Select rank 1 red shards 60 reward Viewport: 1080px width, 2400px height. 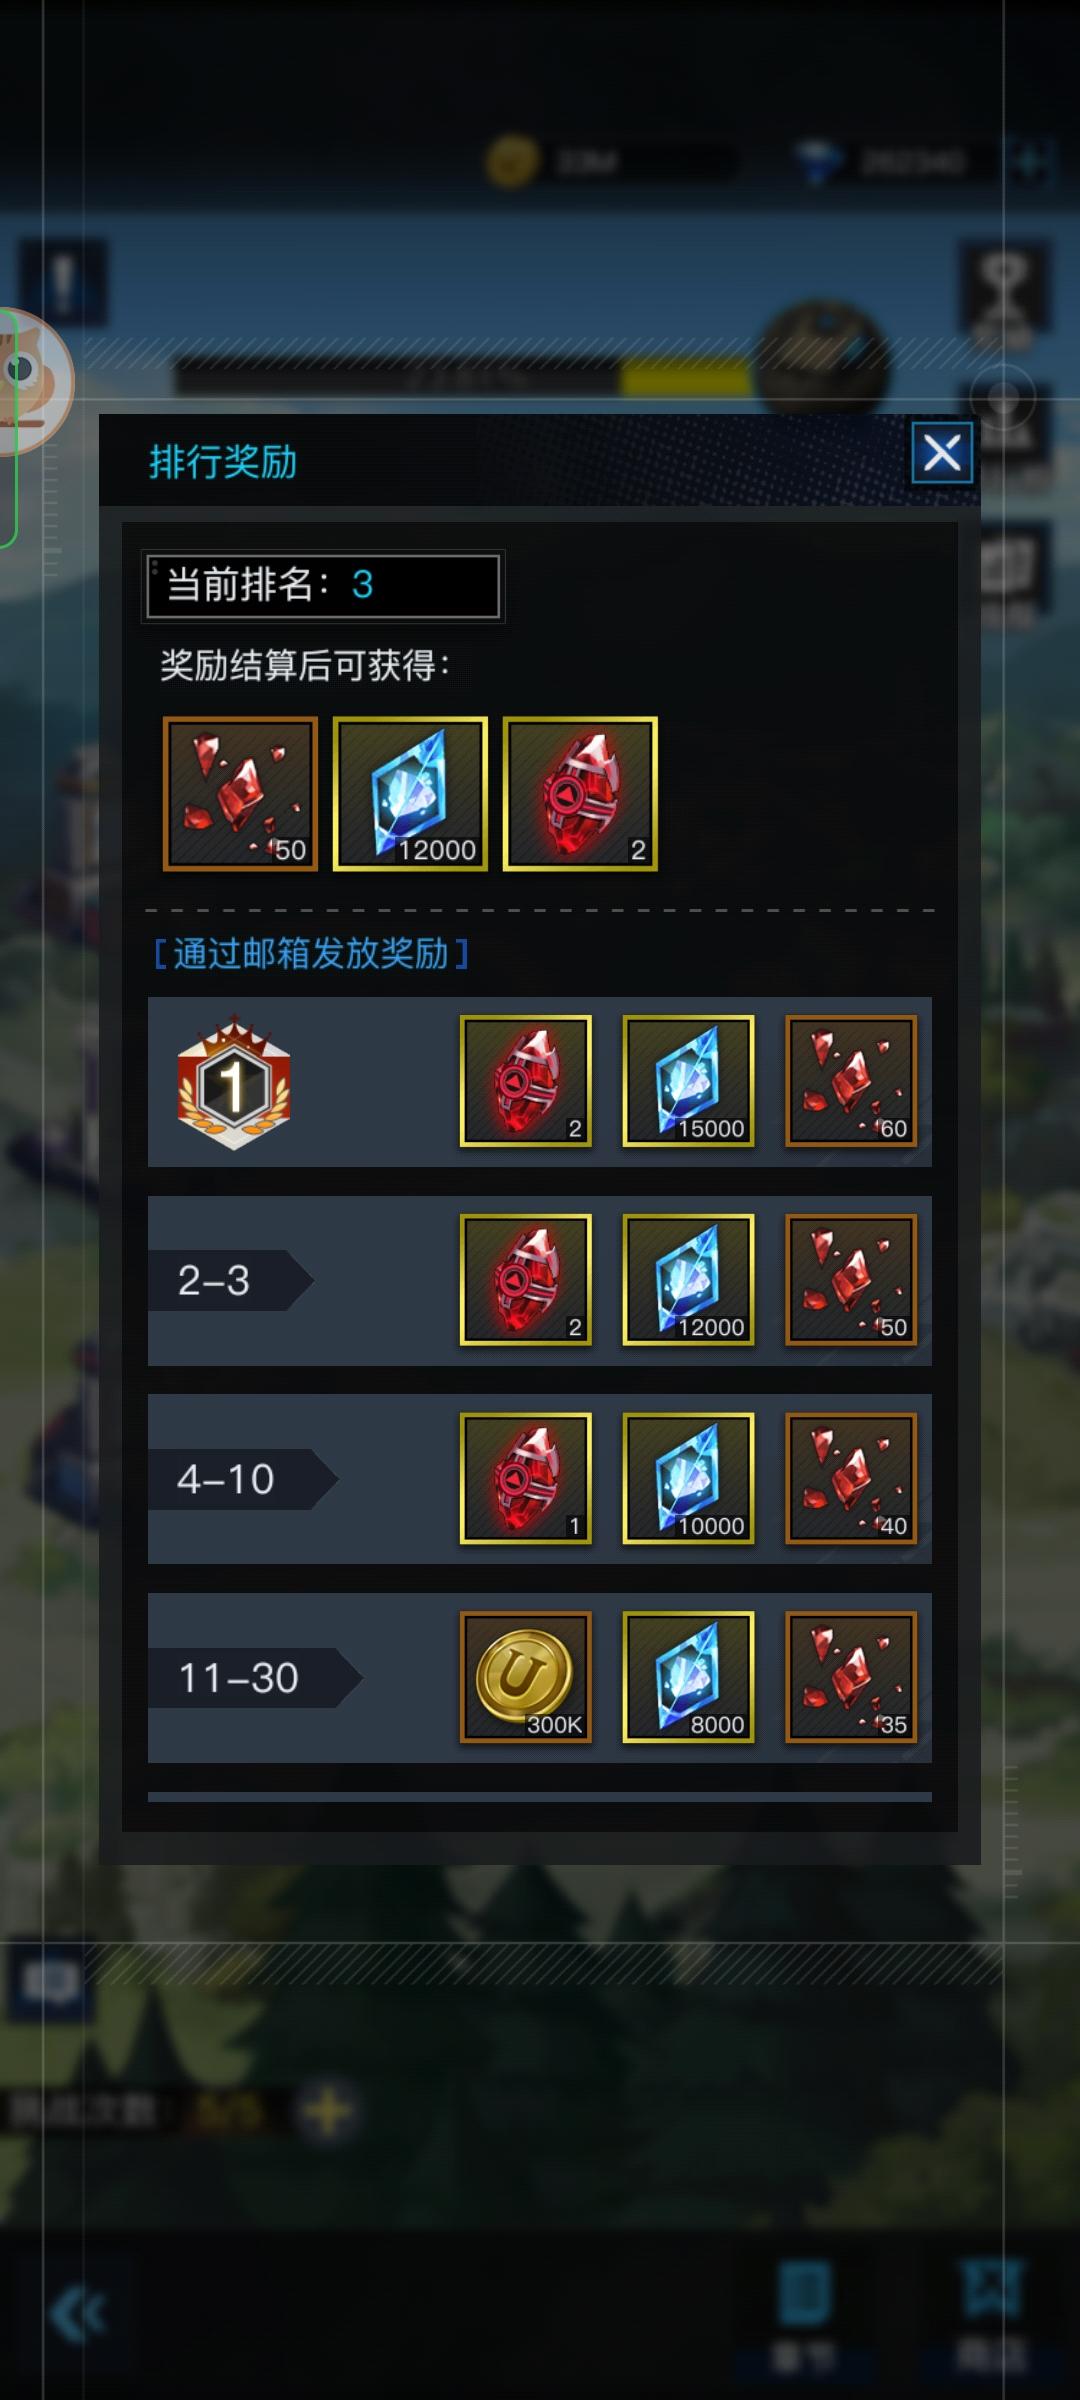[x=851, y=1081]
